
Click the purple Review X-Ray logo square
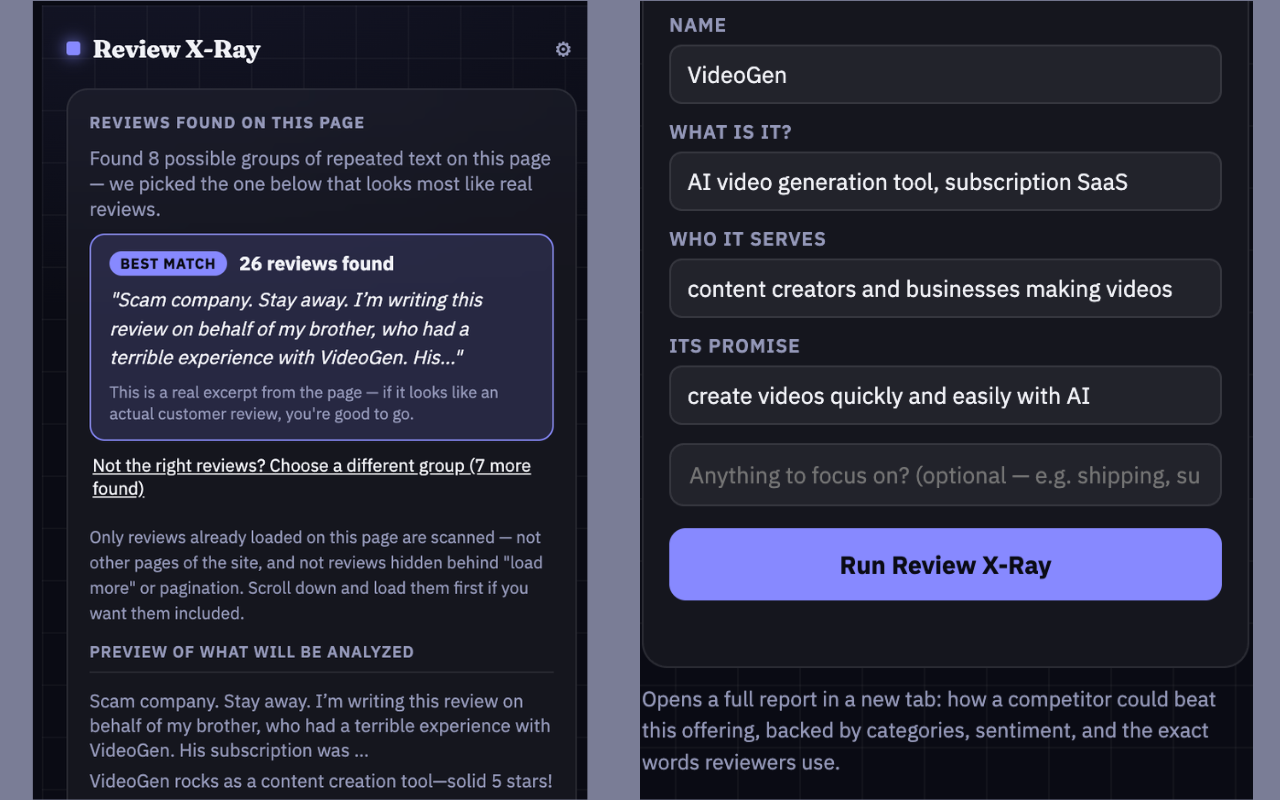[73, 49]
